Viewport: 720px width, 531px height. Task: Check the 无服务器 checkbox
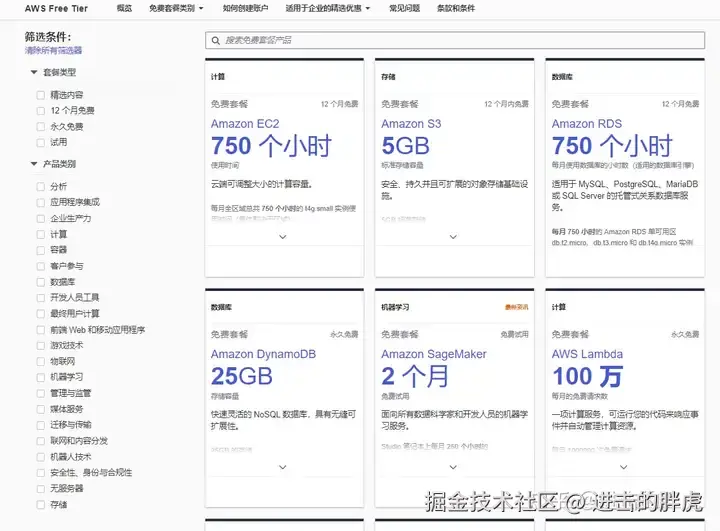tap(41, 489)
